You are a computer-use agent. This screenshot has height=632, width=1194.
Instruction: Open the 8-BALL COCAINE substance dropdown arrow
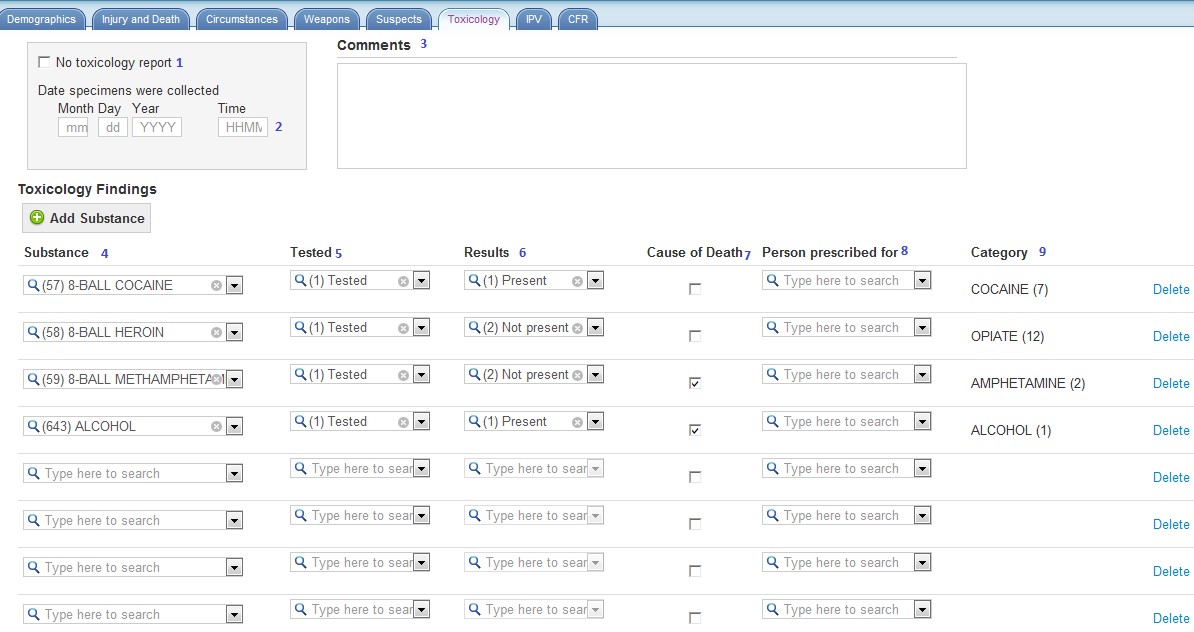coord(234,286)
